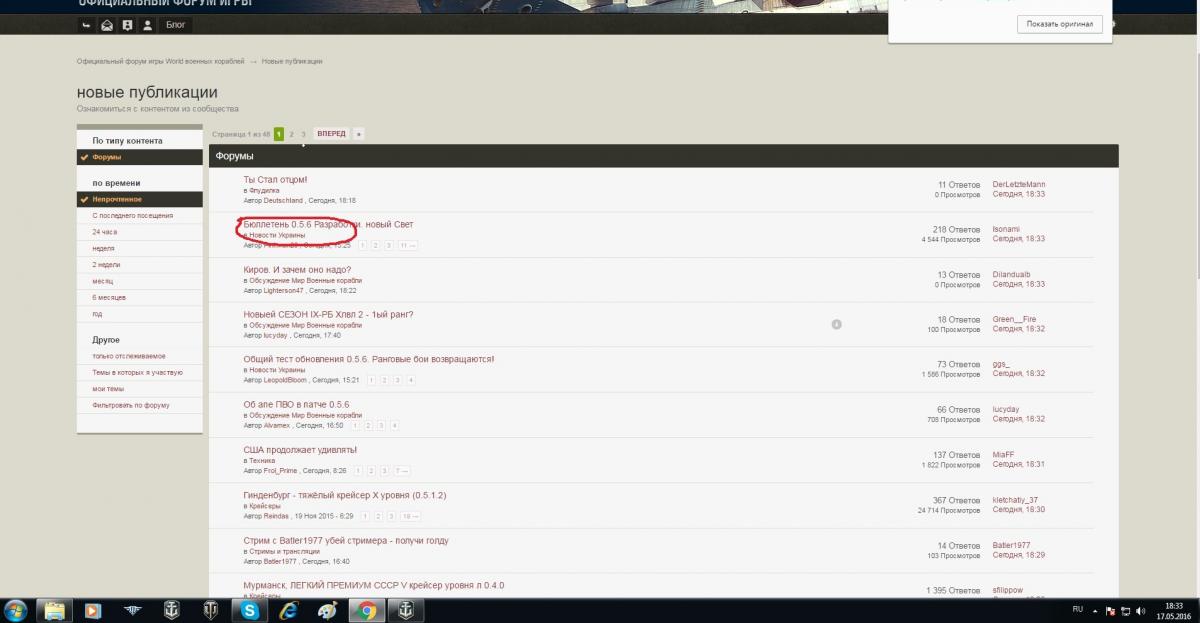The height and width of the screenshot is (623, 1200).
Task: Choose мои темы filter
Action: [108, 389]
